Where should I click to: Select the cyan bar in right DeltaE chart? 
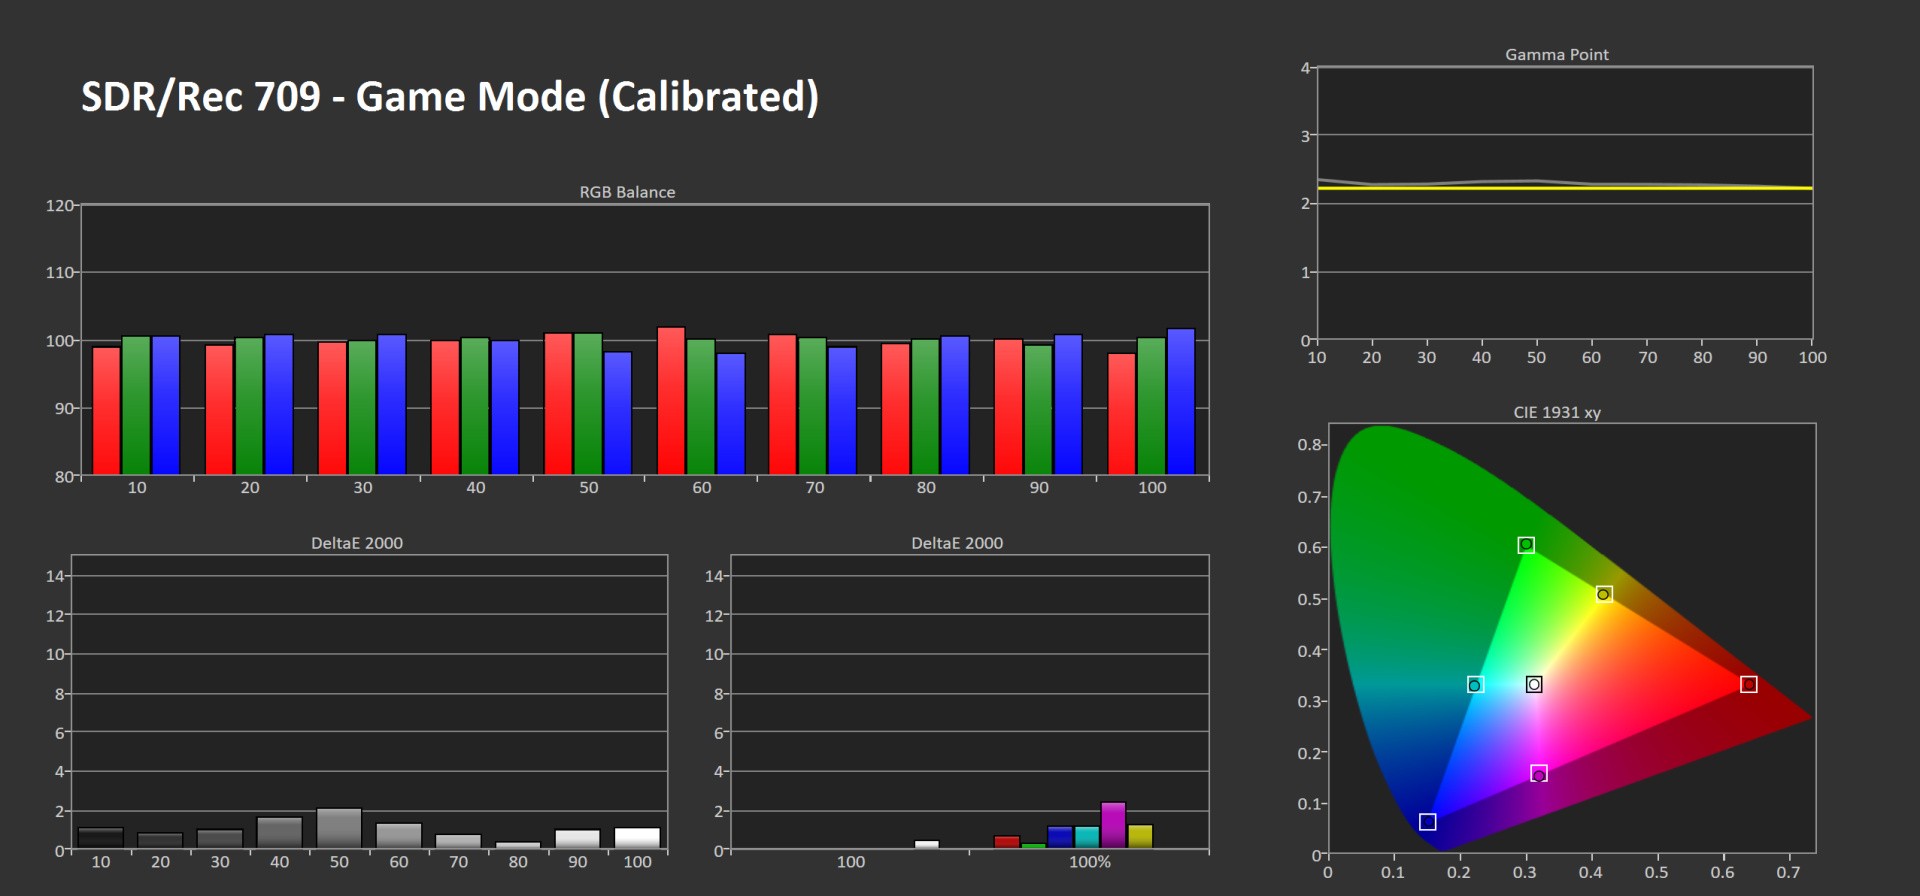[x=1087, y=838]
